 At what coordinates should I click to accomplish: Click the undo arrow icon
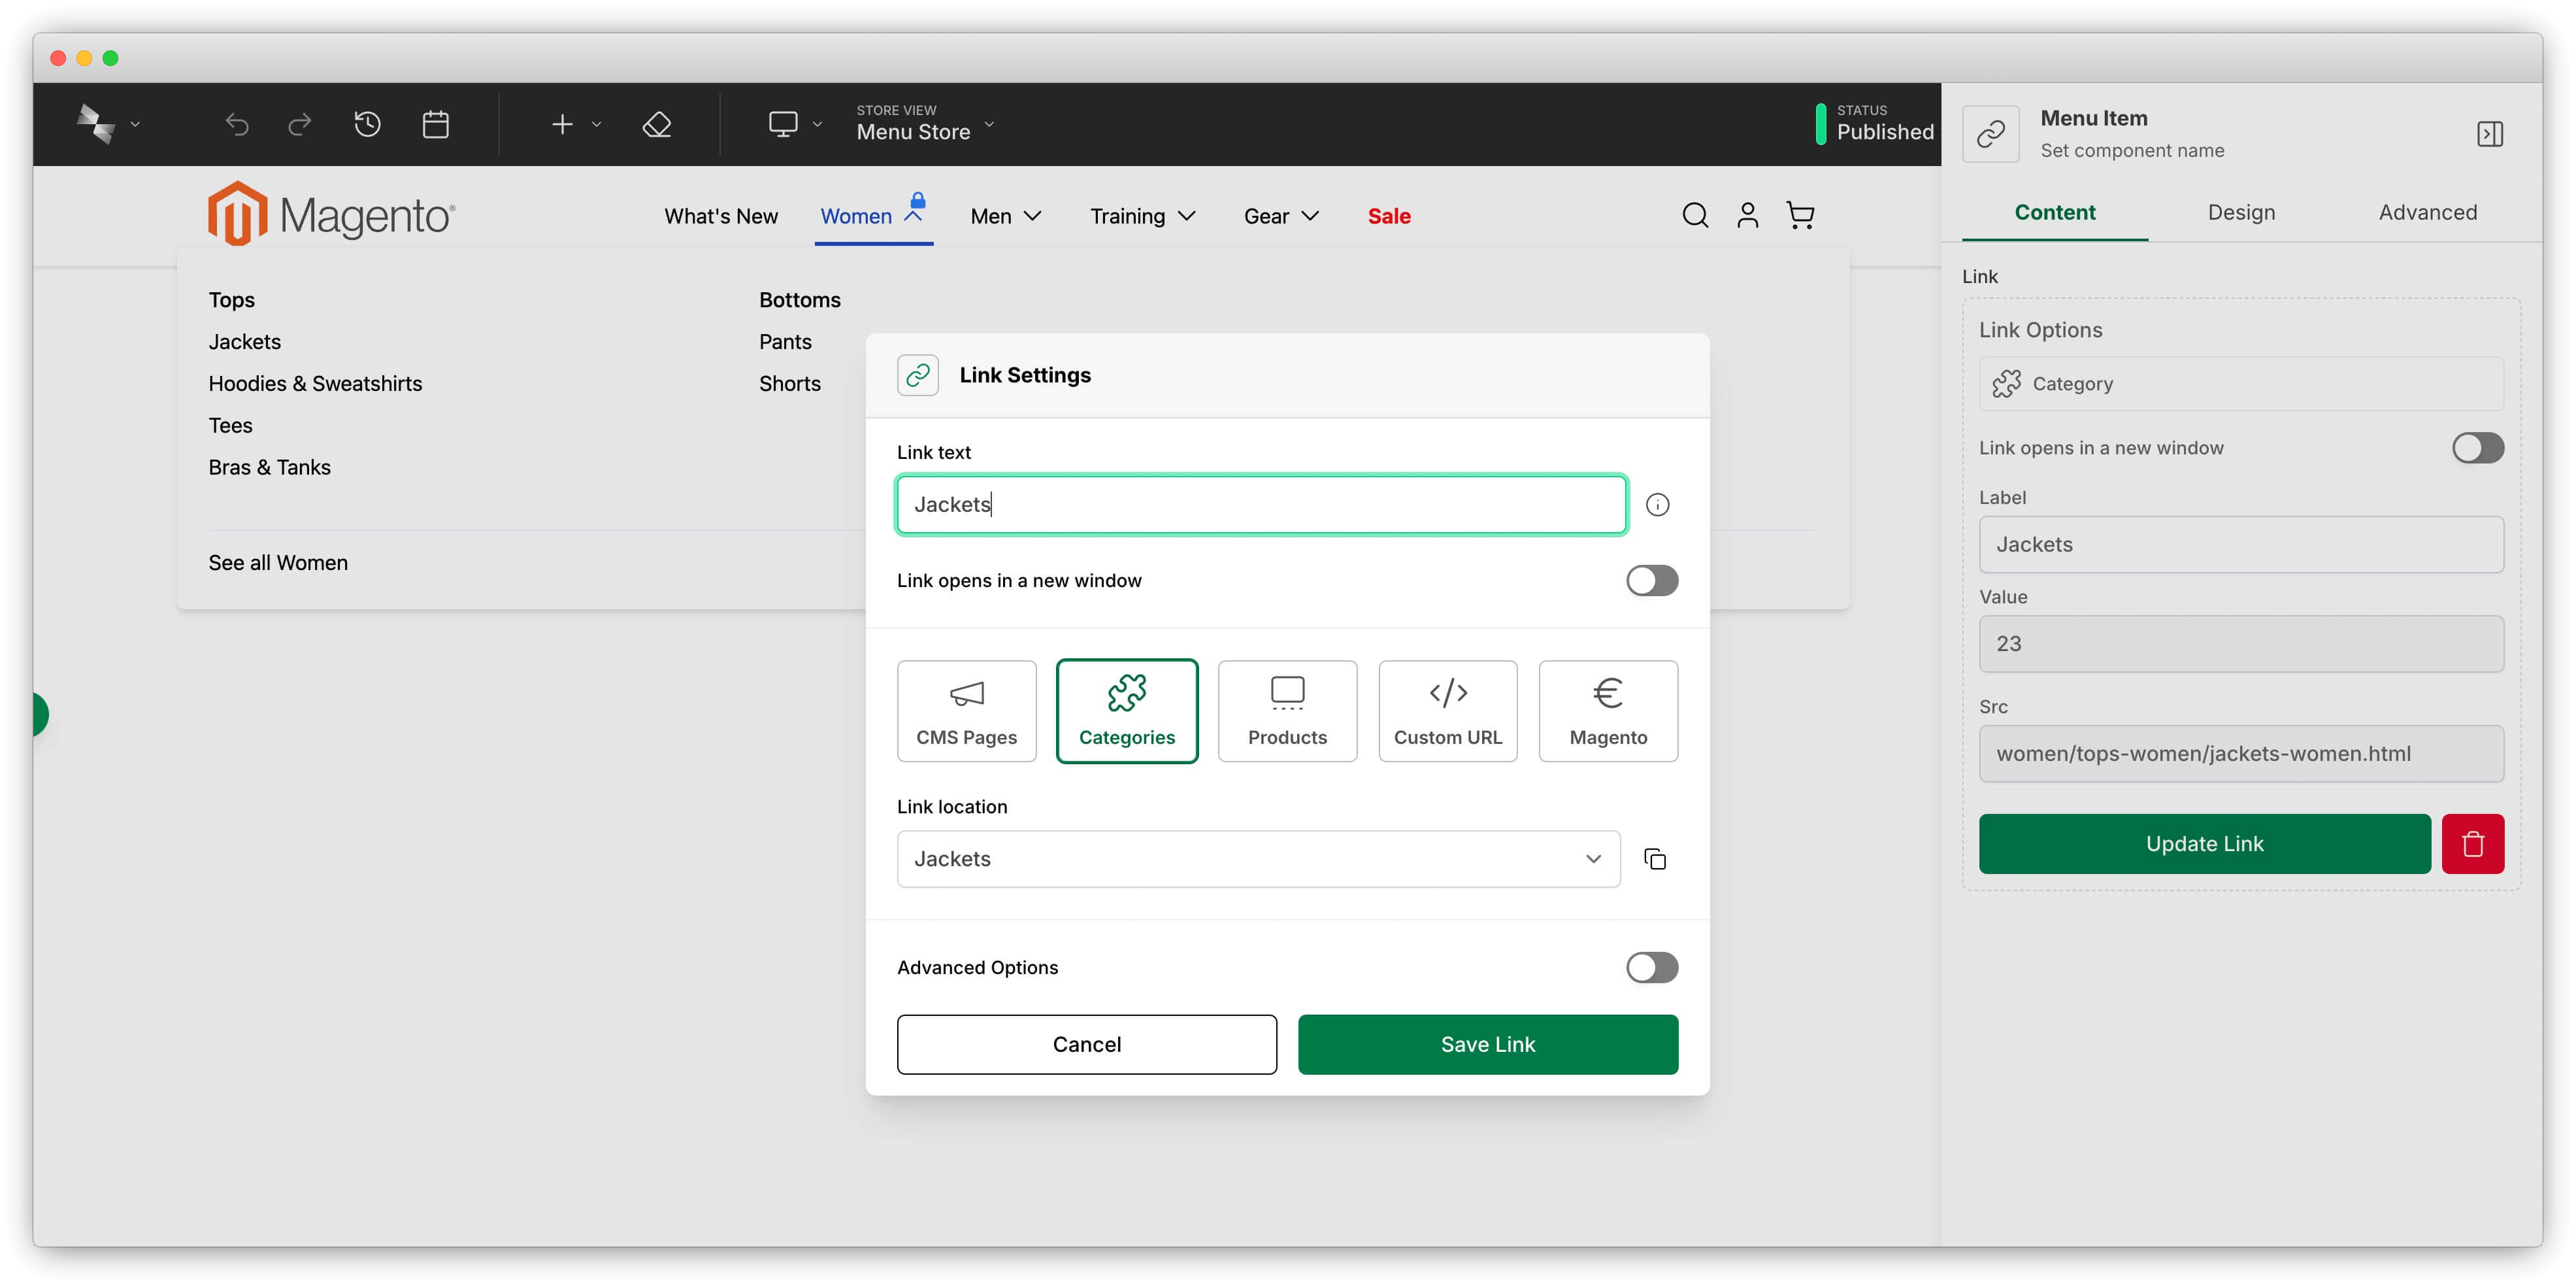[237, 124]
